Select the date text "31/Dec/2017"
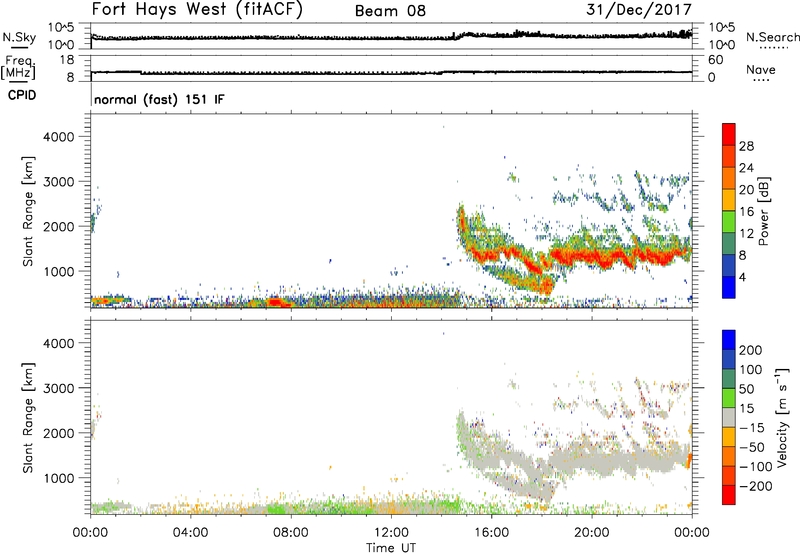This screenshot has height=554, width=800. coord(639,9)
